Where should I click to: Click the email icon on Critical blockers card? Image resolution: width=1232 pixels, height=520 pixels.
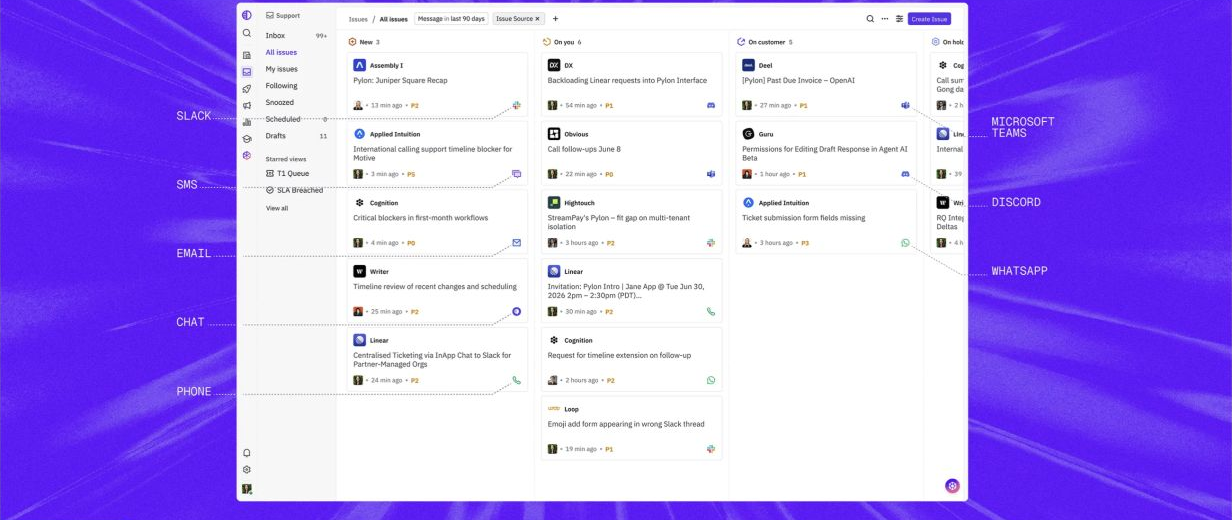(x=517, y=242)
